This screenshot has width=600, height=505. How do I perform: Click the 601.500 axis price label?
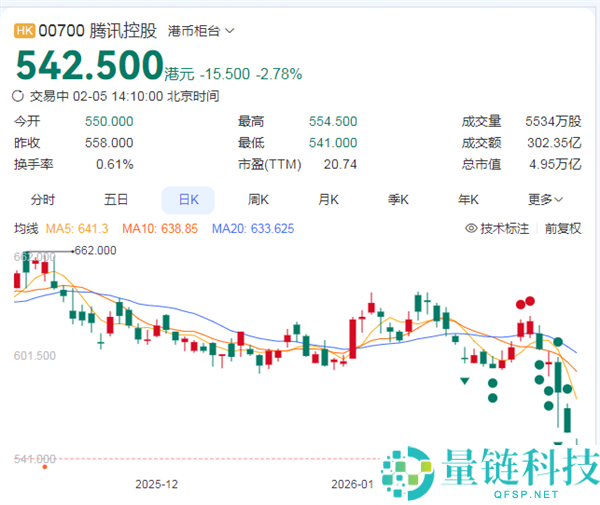(35, 356)
